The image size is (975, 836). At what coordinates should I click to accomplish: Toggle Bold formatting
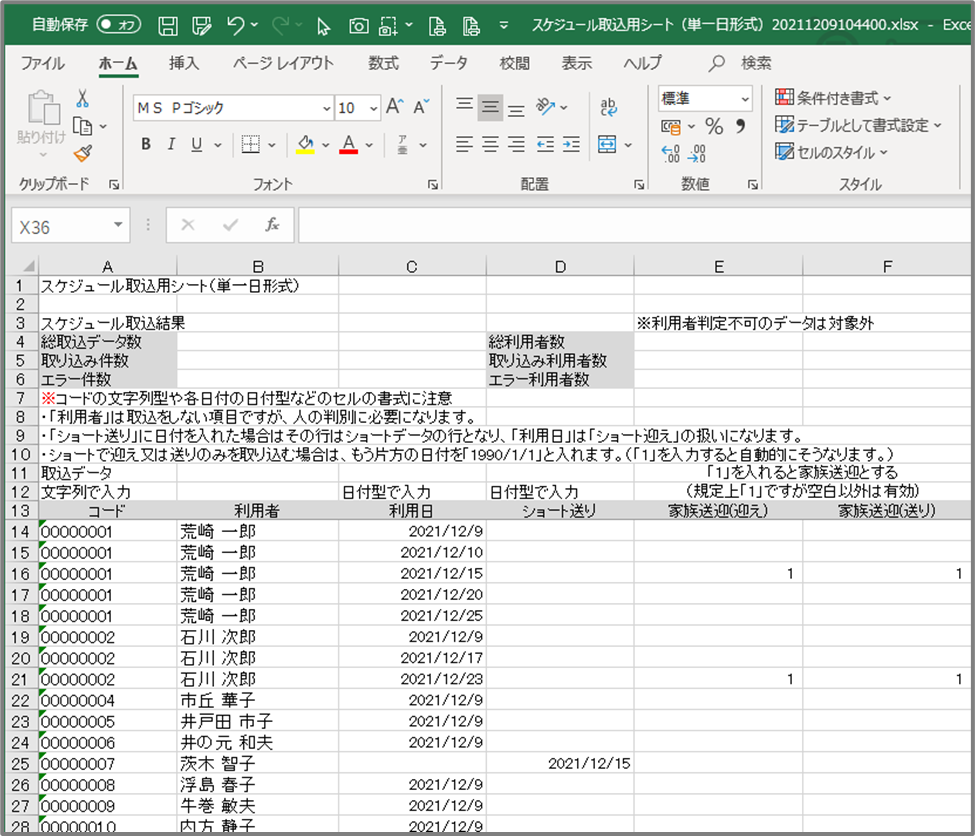point(146,144)
